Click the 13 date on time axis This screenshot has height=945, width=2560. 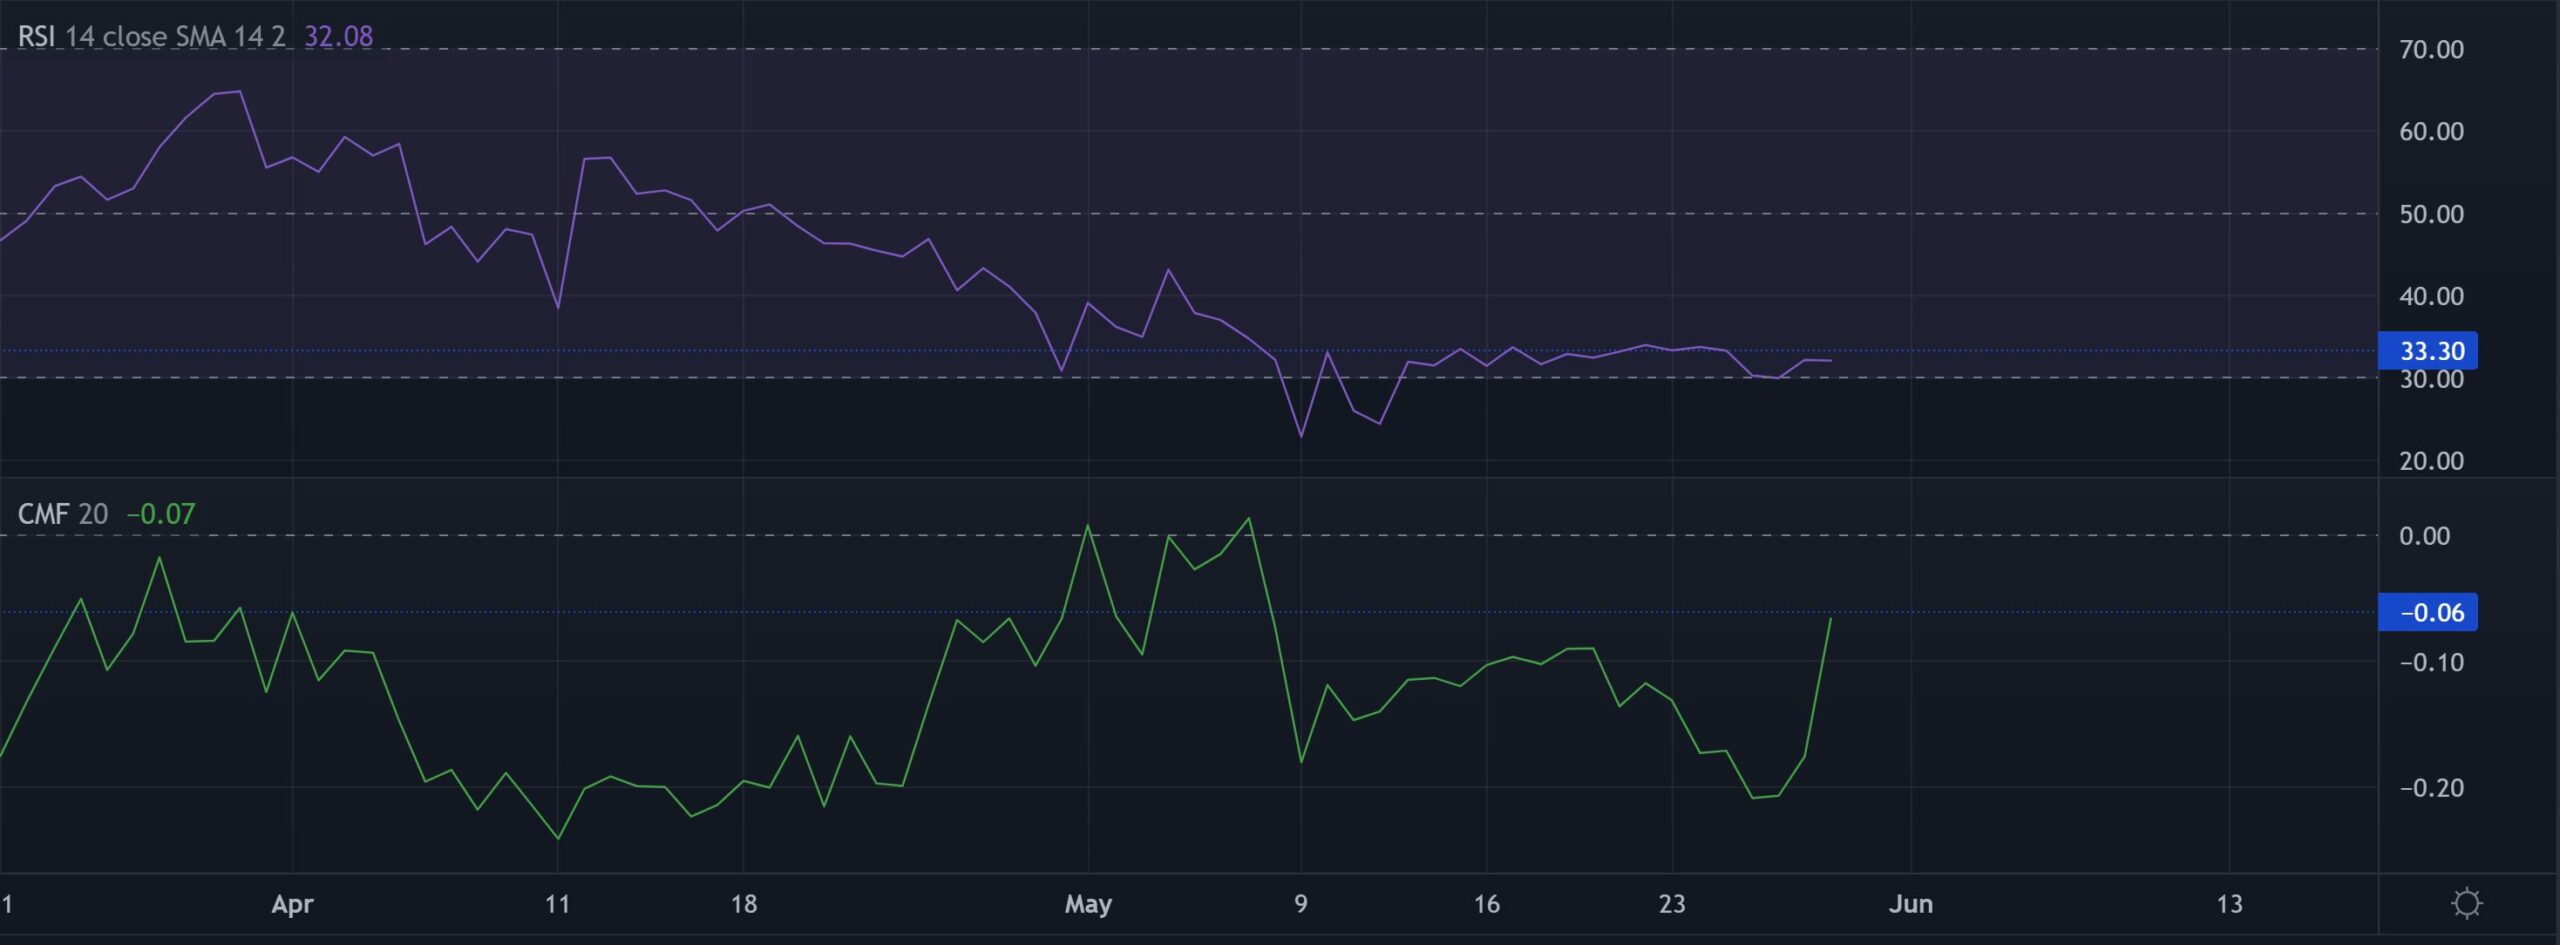tap(2230, 905)
